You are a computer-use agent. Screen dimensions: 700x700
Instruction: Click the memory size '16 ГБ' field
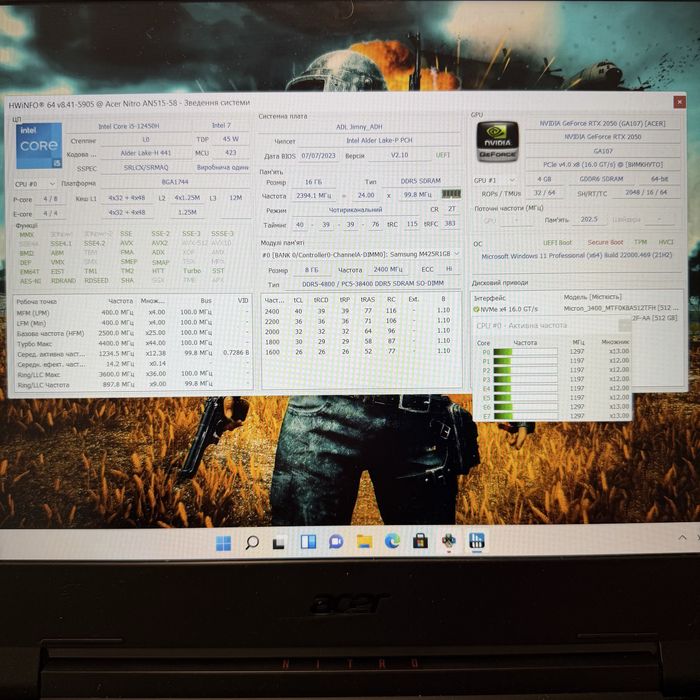point(313,182)
